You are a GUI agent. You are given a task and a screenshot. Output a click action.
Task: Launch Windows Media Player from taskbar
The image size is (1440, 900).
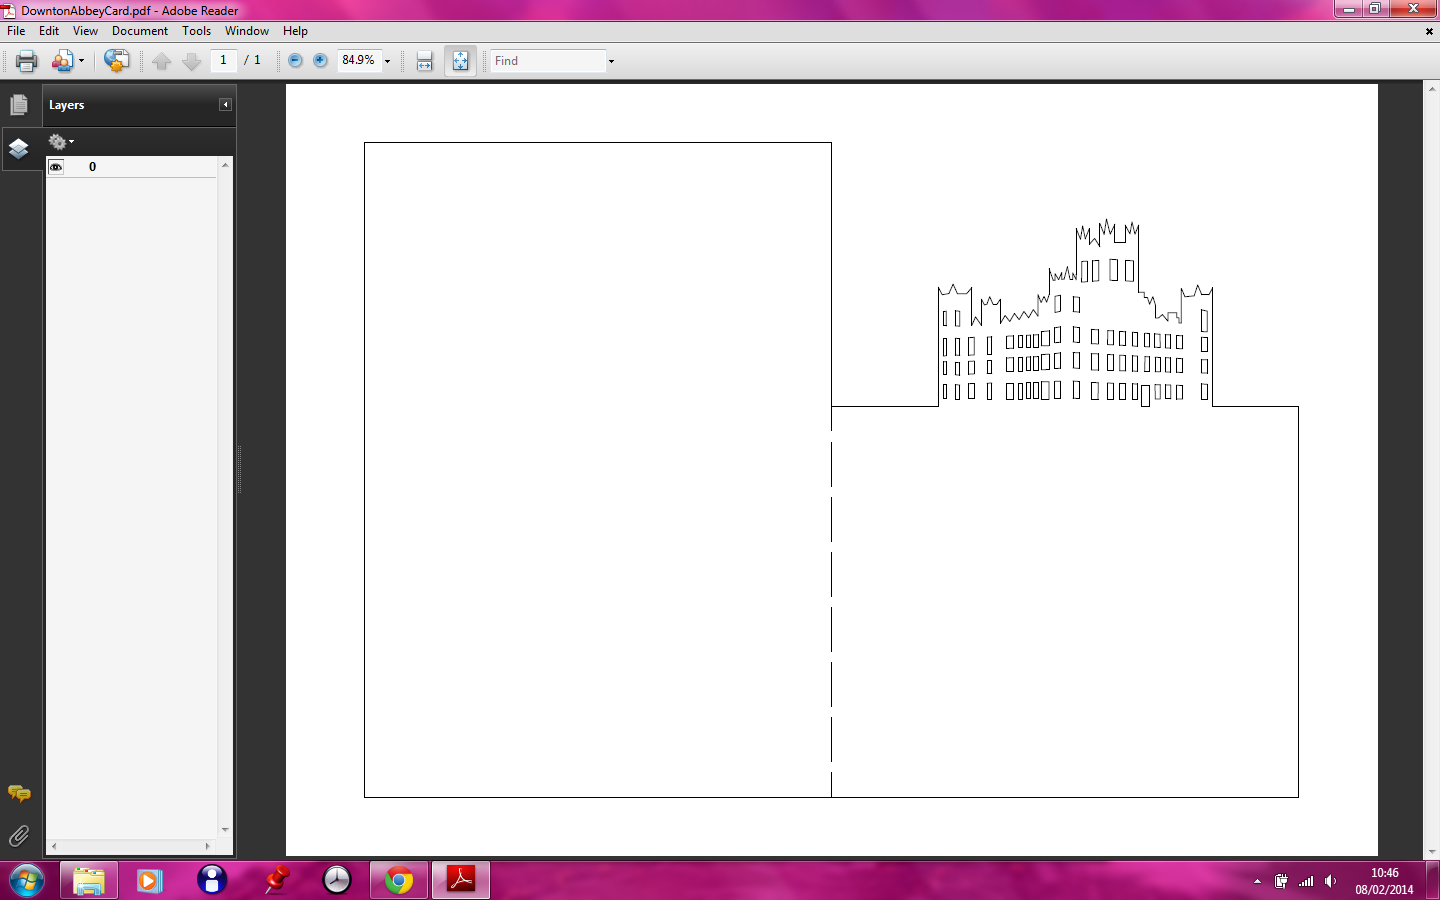150,881
